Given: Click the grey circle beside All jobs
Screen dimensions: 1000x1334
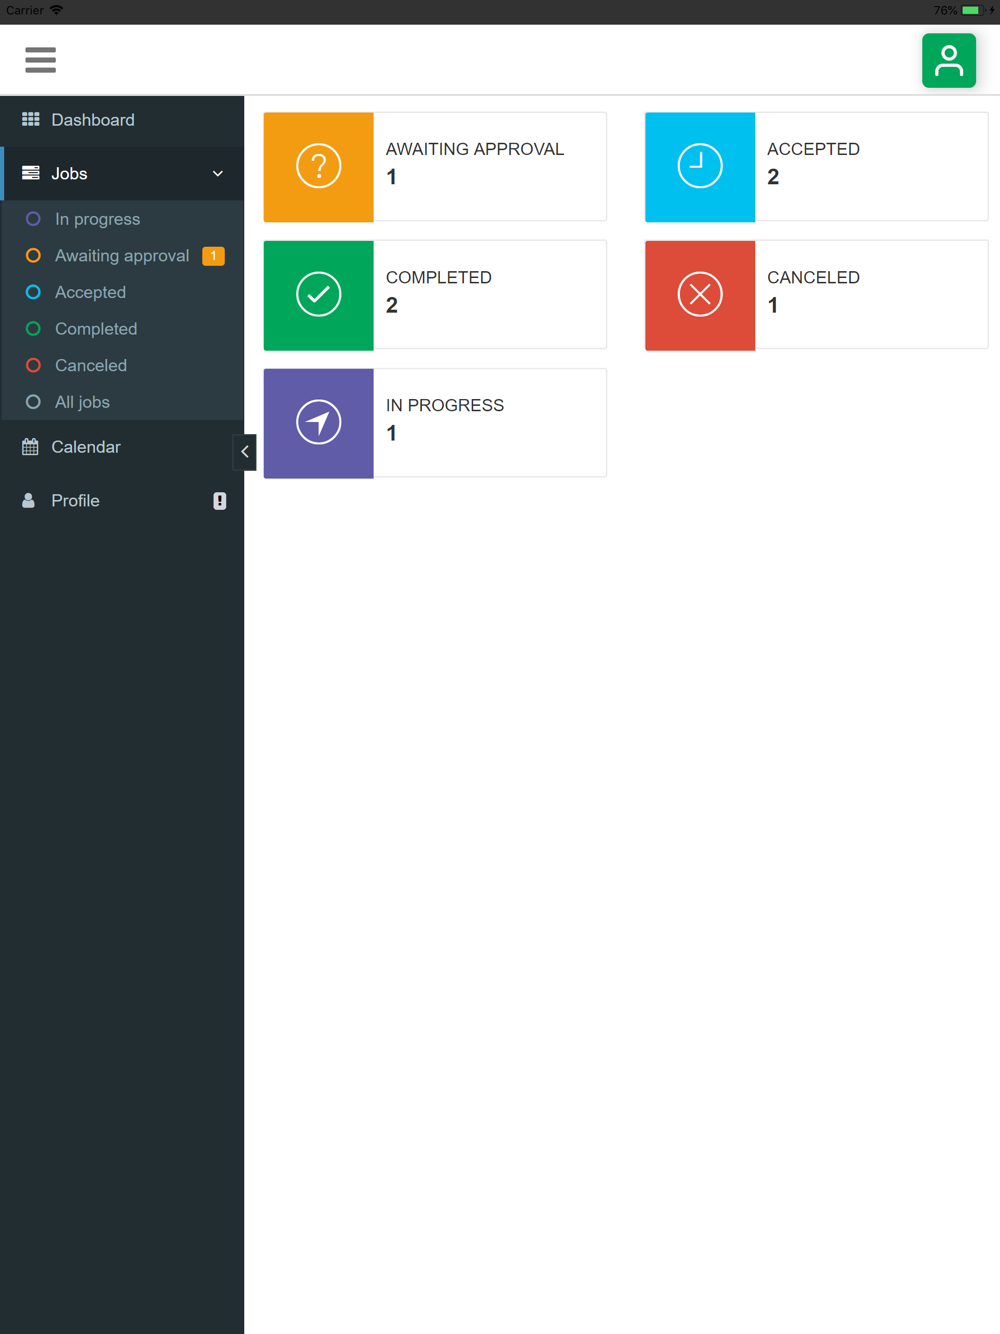Looking at the screenshot, I should tap(33, 402).
